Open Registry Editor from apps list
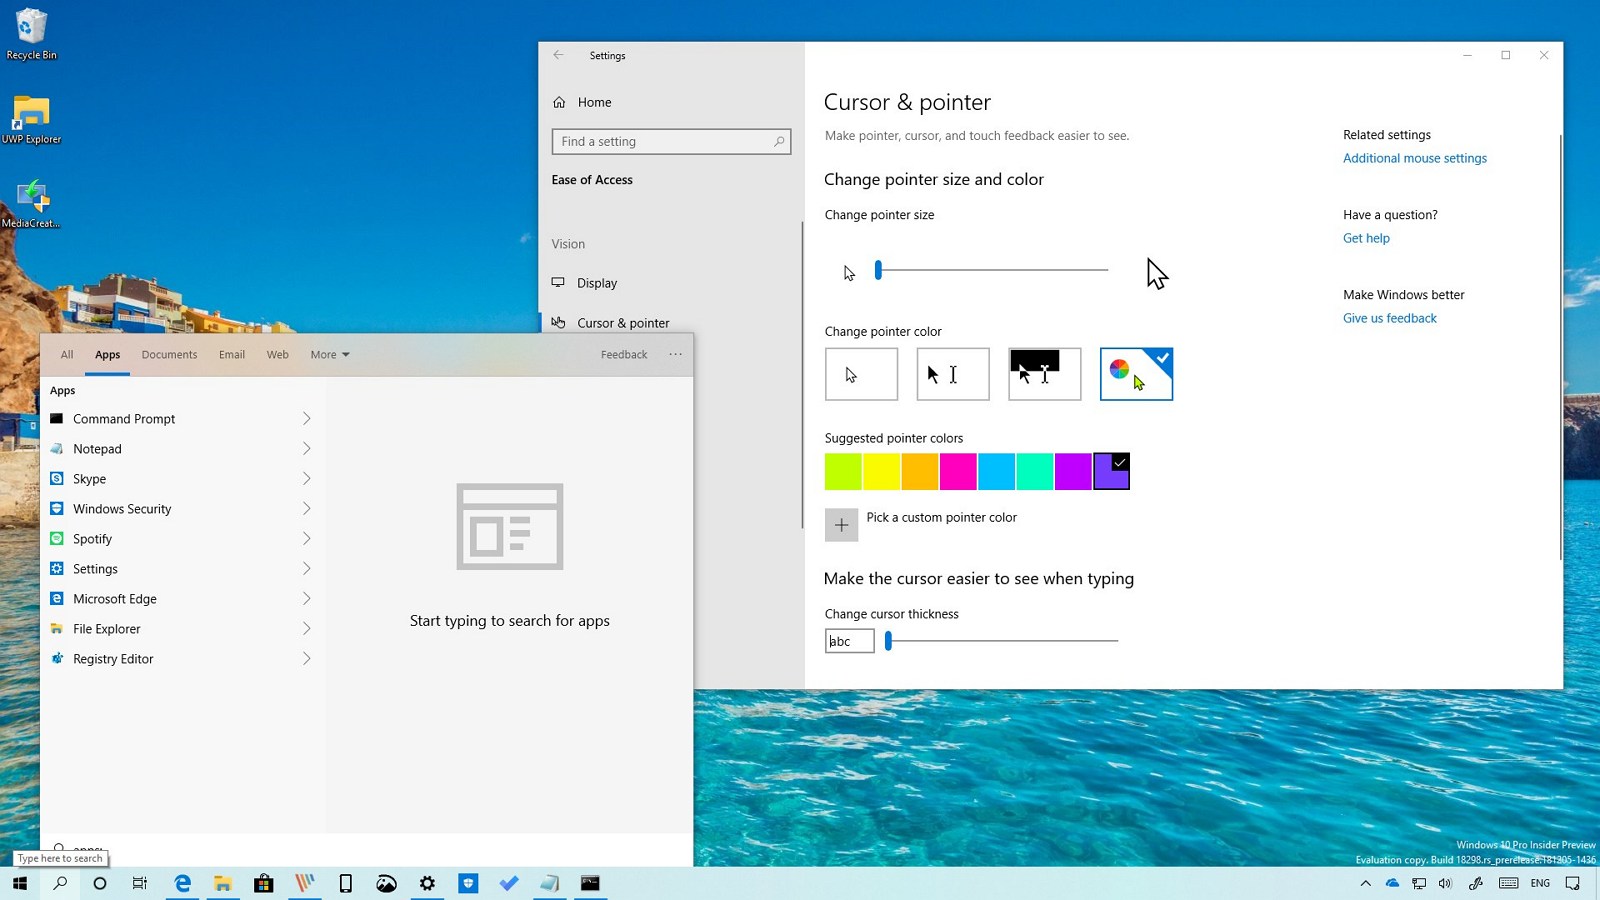The image size is (1600, 900). (113, 659)
